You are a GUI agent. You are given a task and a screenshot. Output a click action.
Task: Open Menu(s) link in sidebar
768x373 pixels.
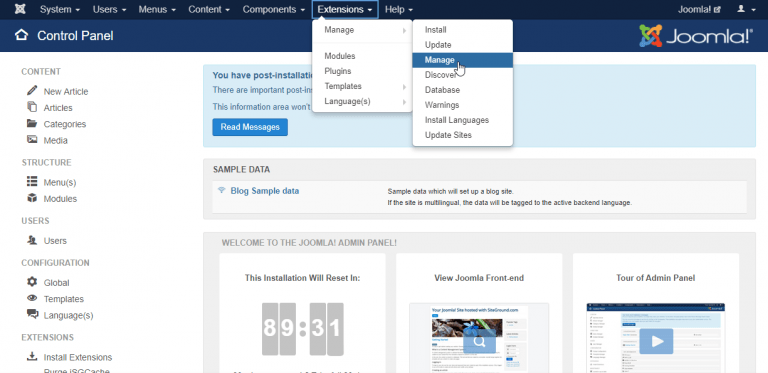pos(60,183)
